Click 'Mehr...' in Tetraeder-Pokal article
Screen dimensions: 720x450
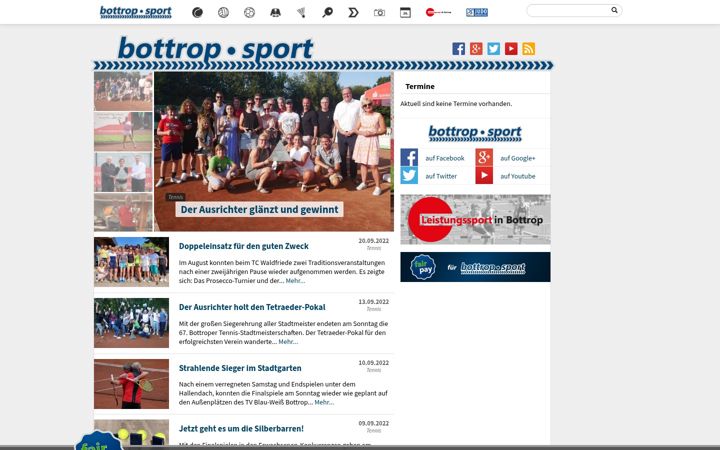(288, 342)
